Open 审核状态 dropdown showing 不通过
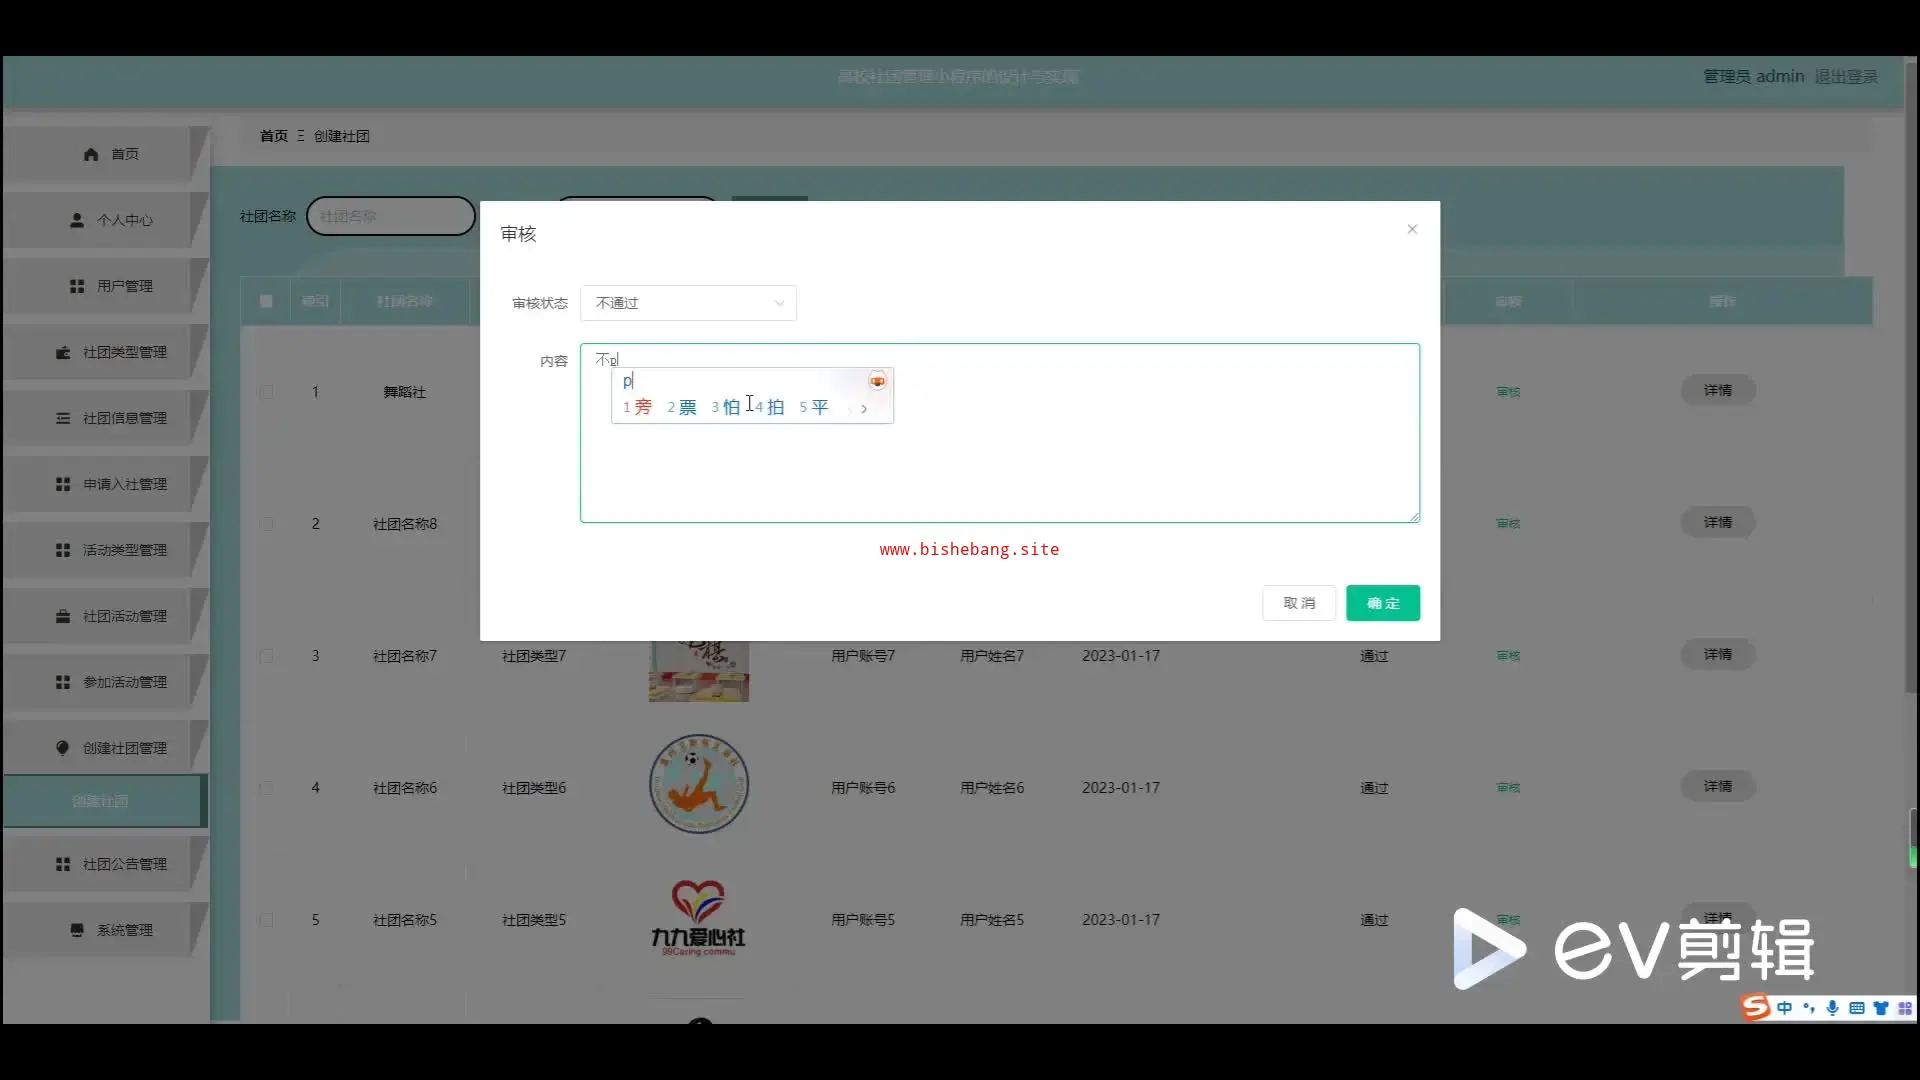Viewport: 1920px width, 1080px height. pos(688,303)
